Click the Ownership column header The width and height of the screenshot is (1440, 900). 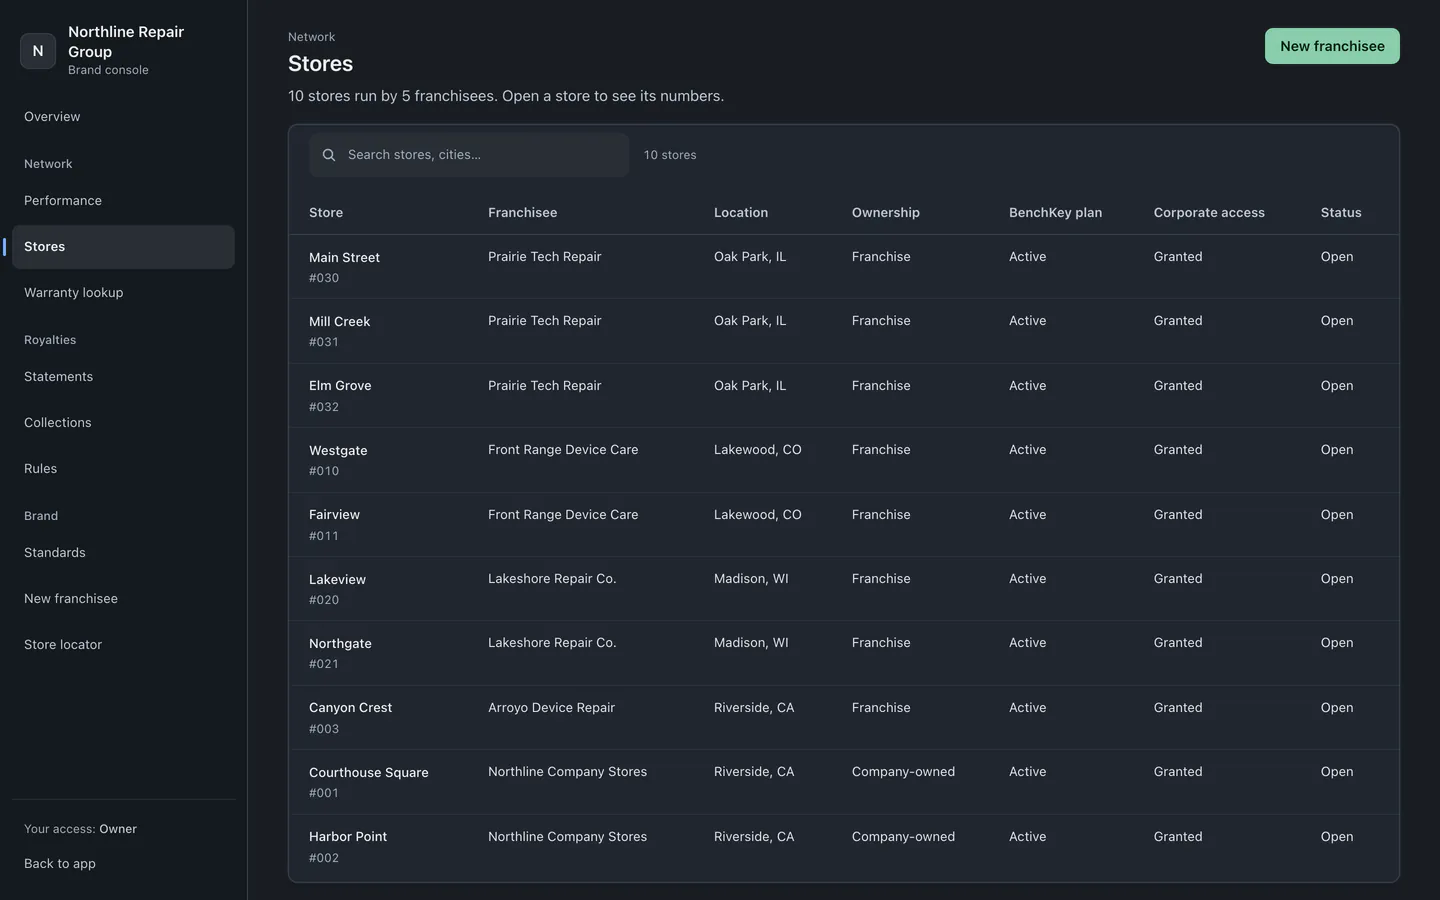(885, 213)
